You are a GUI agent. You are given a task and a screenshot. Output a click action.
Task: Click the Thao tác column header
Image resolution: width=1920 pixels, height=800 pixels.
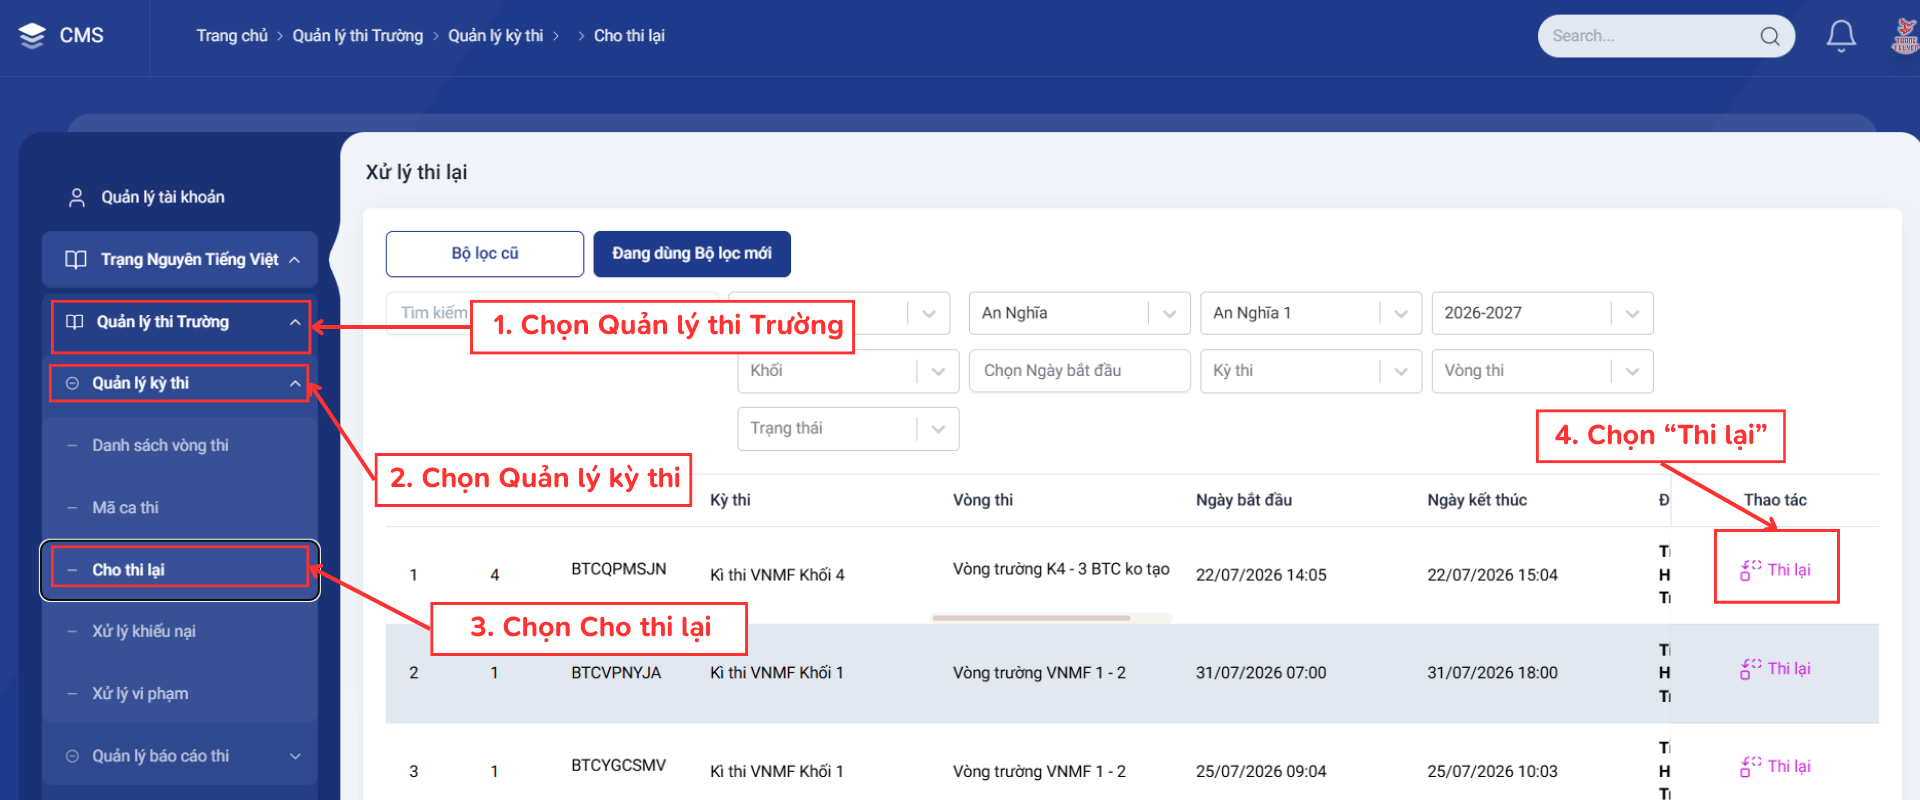coord(1775,500)
